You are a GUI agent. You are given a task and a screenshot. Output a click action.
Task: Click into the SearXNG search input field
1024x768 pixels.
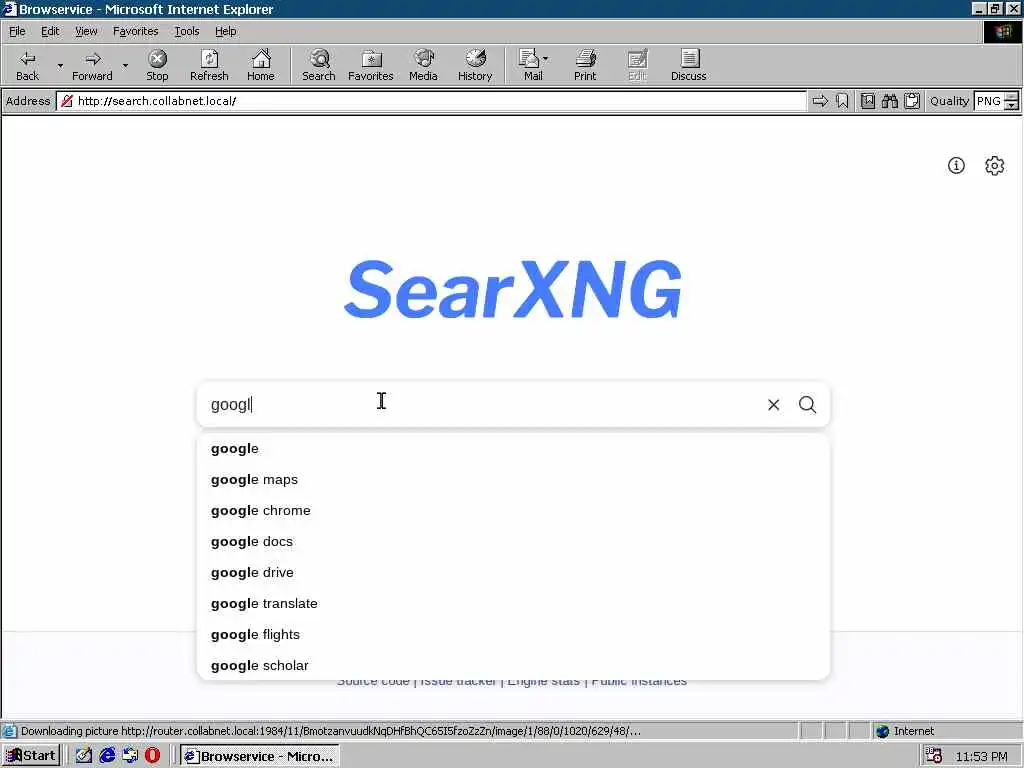pos(483,404)
